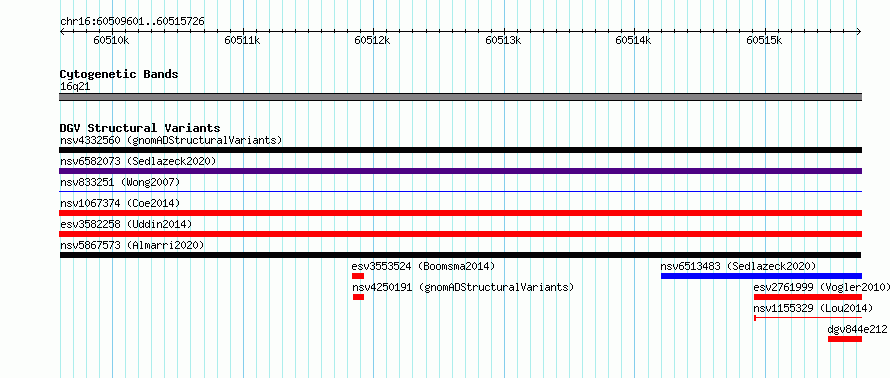Click the Cytogenetic Bands track title

tap(119, 74)
